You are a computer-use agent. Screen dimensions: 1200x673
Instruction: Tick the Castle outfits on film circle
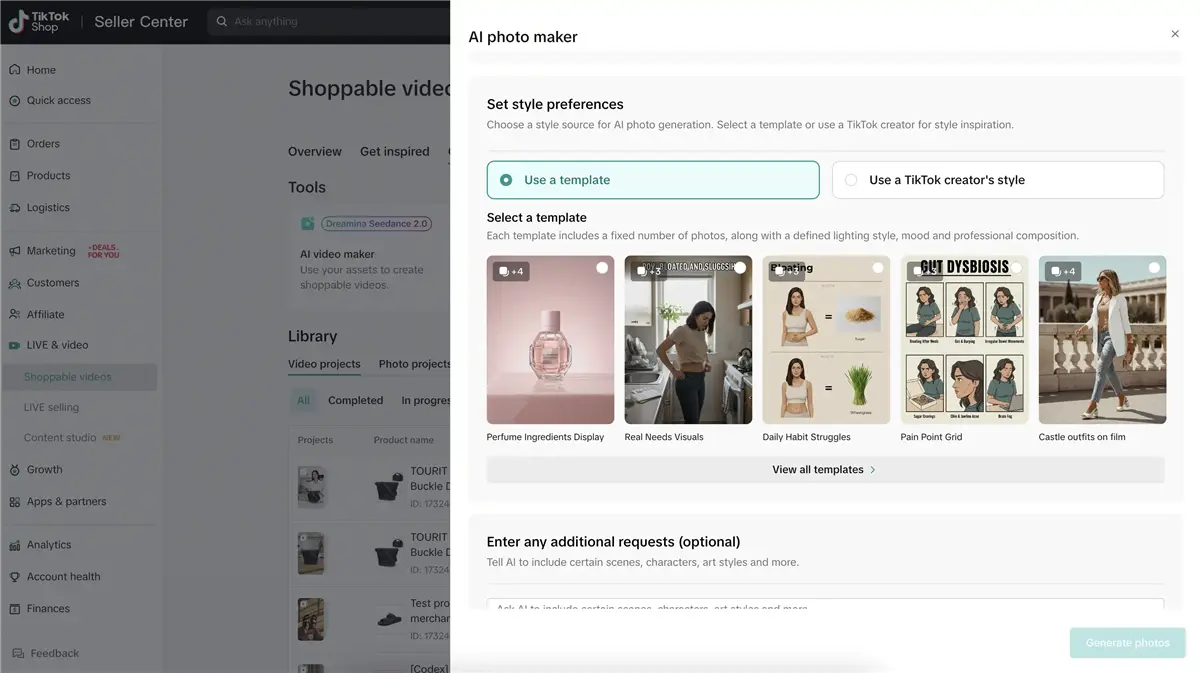[x=1154, y=268]
